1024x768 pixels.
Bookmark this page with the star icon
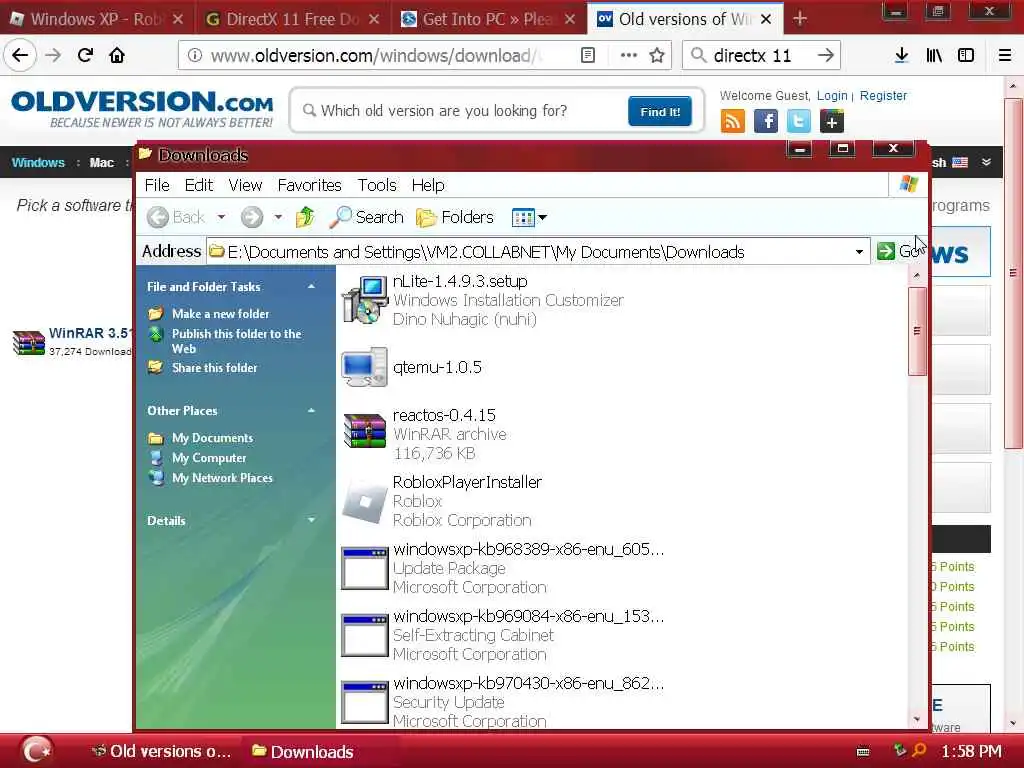click(x=657, y=56)
